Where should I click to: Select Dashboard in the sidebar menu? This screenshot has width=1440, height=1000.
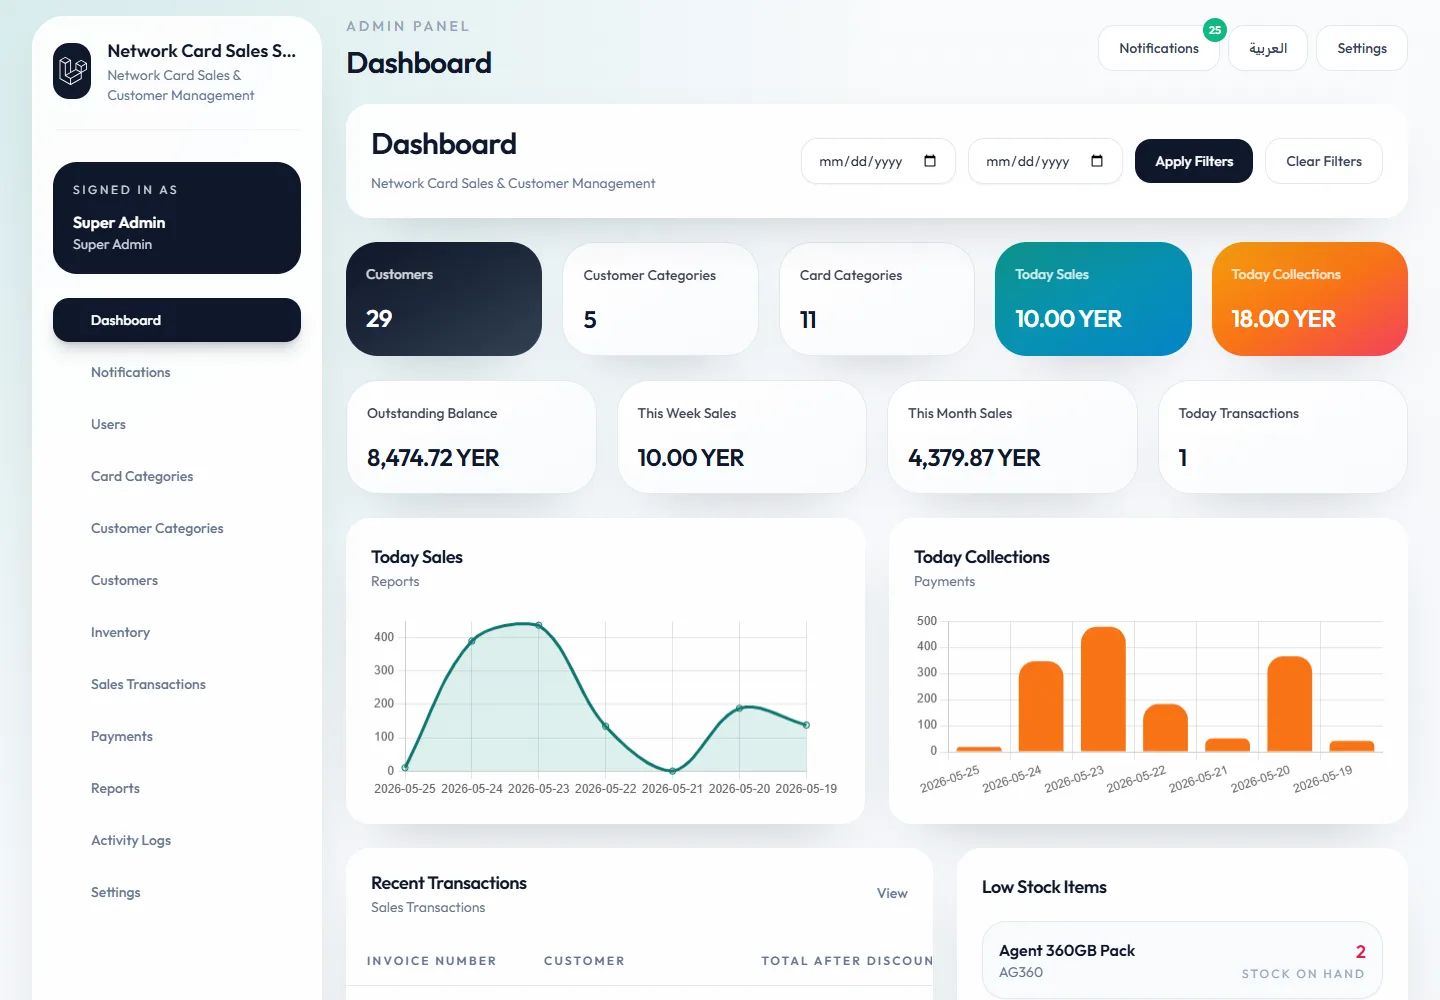tap(177, 320)
